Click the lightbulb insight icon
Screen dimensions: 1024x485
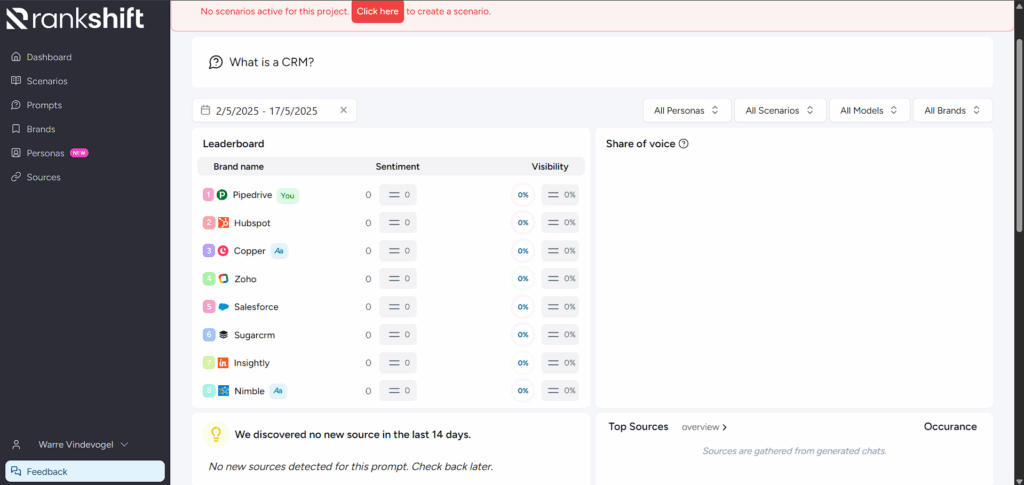pos(215,434)
